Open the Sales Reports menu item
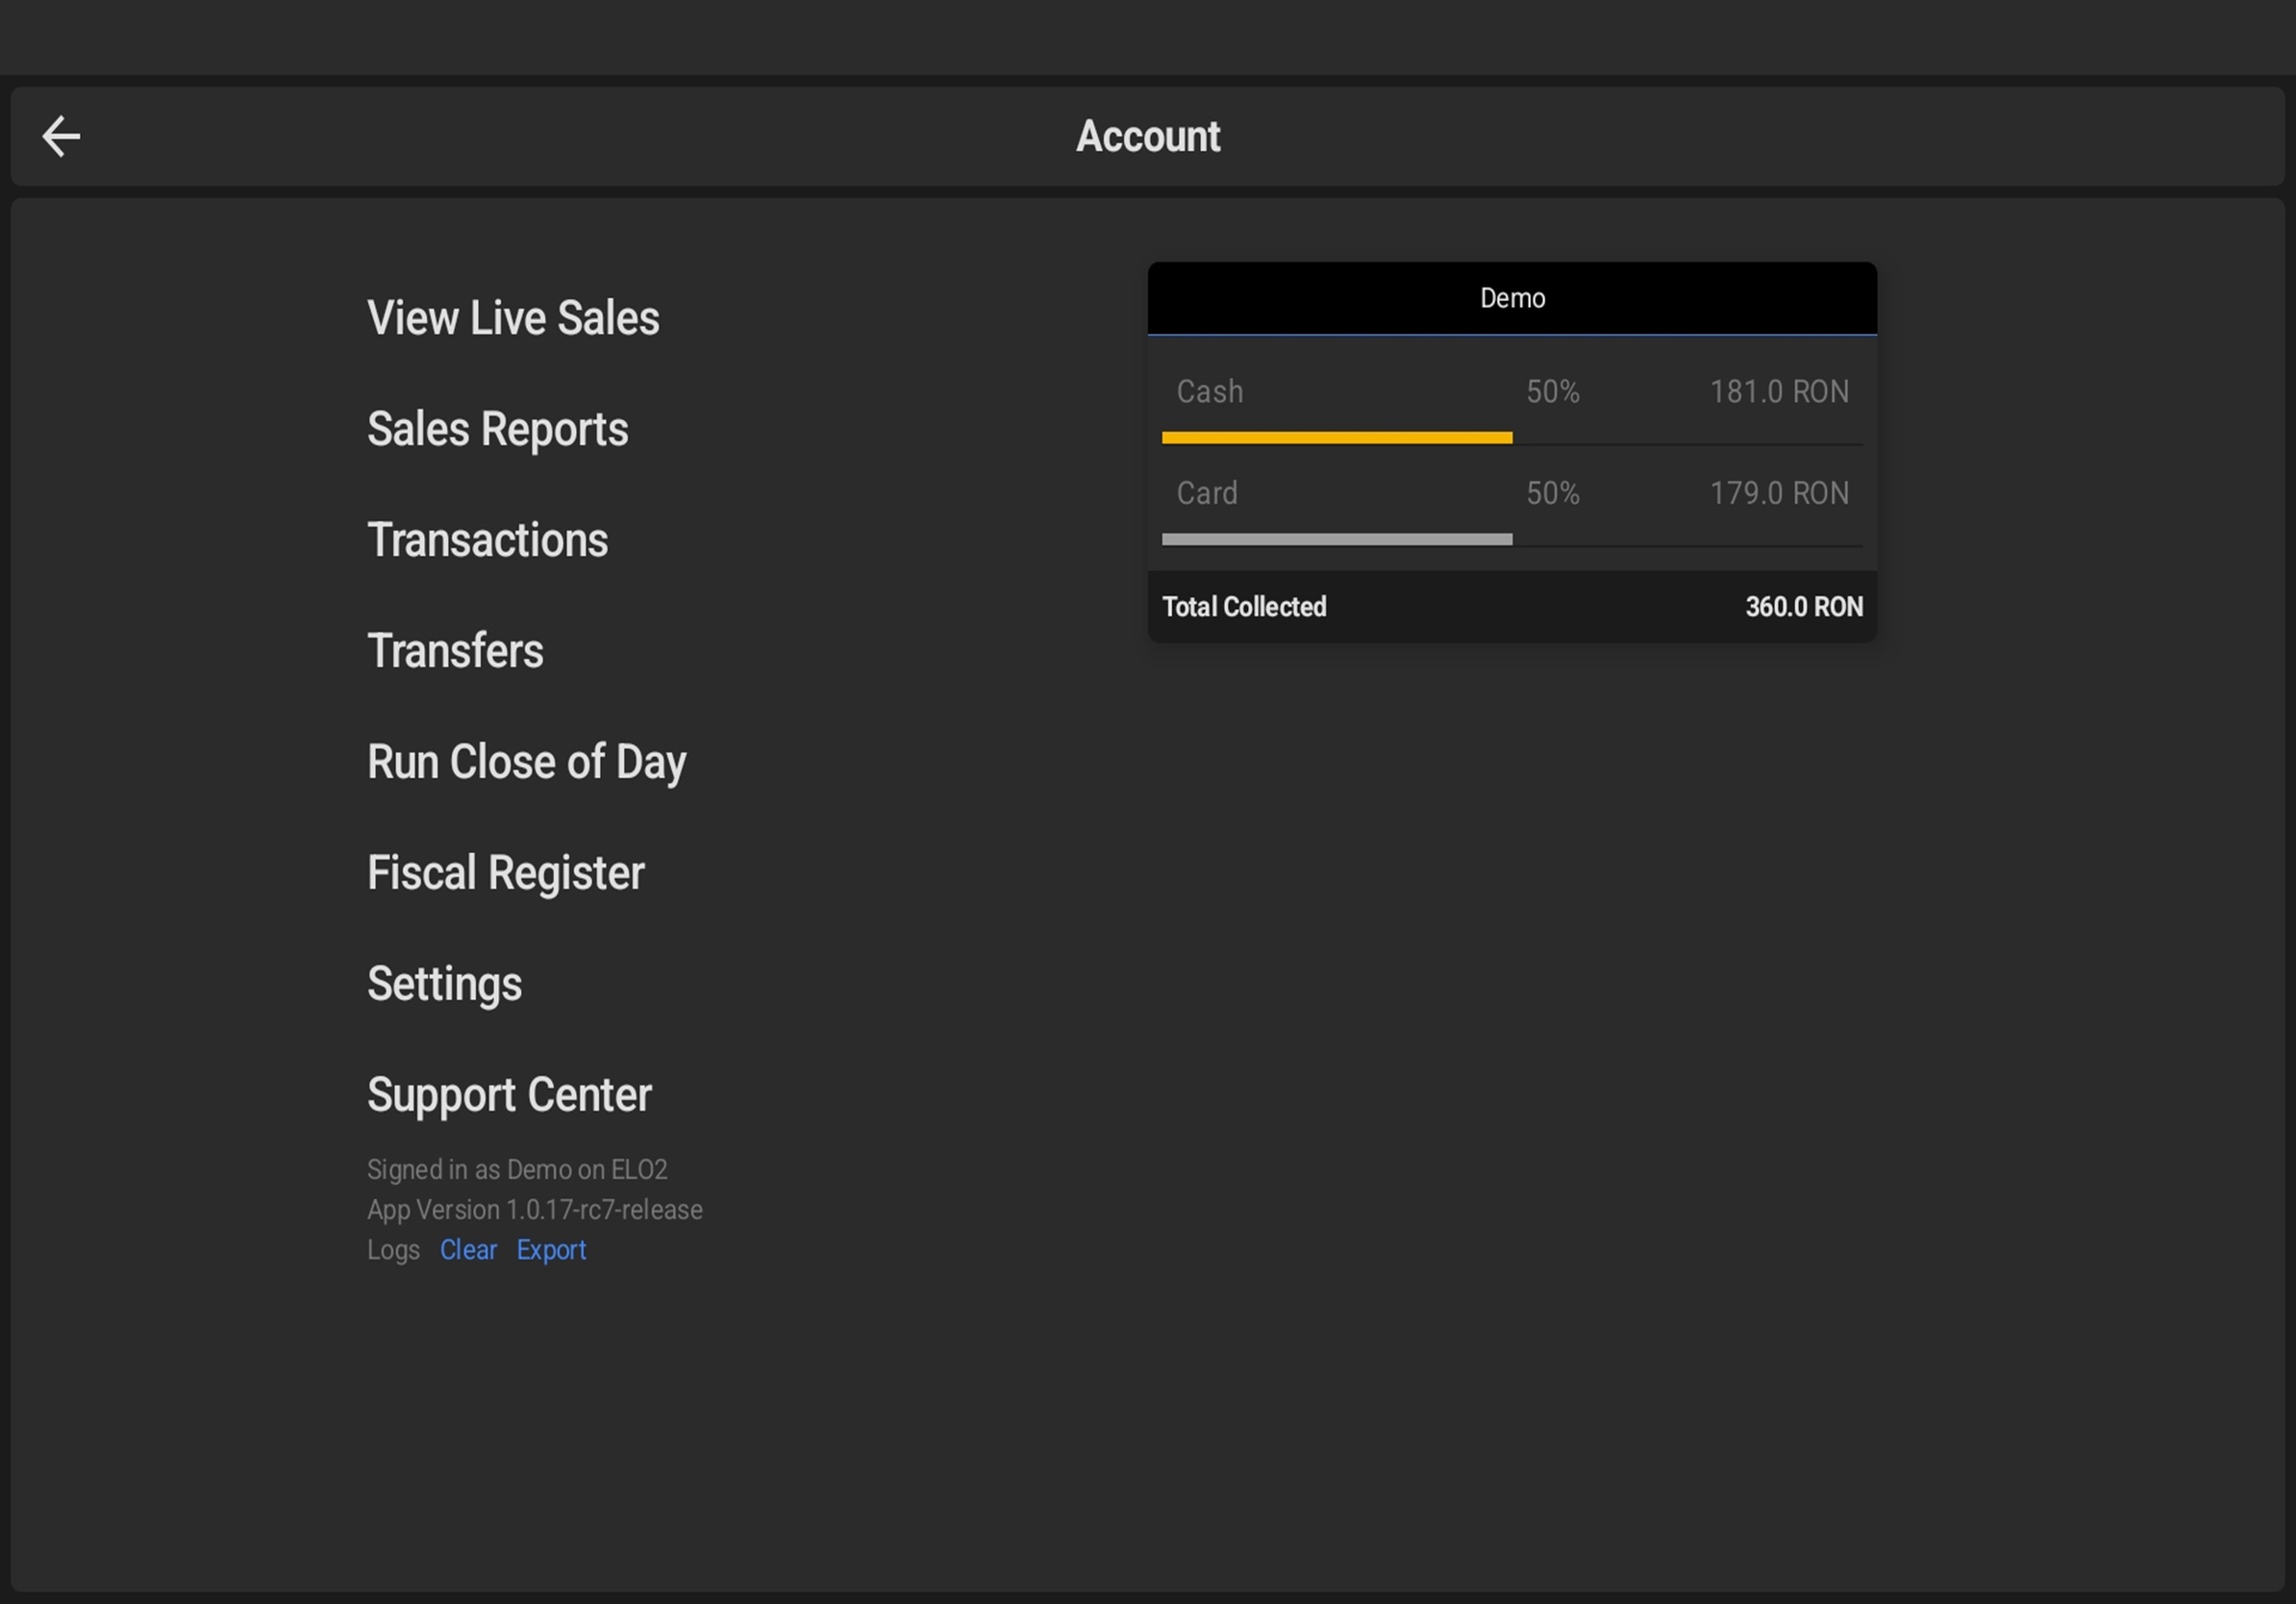This screenshot has height=1604, width=2296. point(497,429)
